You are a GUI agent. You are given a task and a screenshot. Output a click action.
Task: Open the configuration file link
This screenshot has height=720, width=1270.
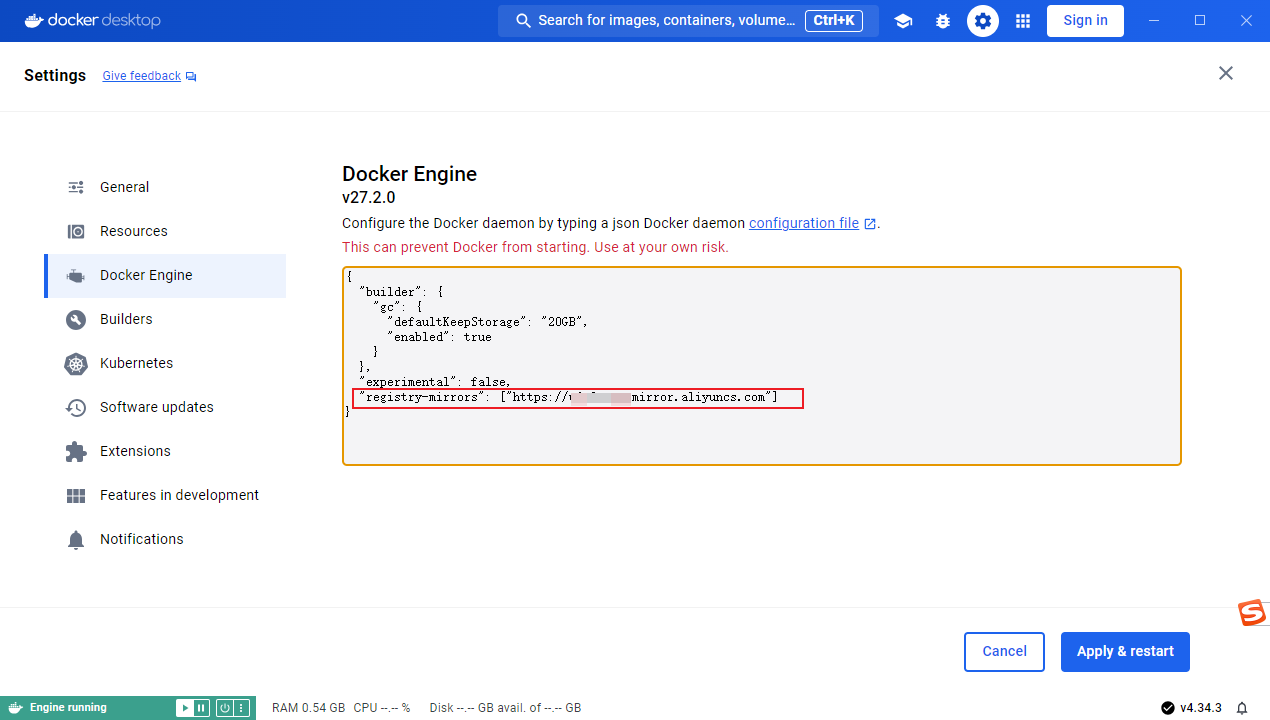tap(804, 223)
